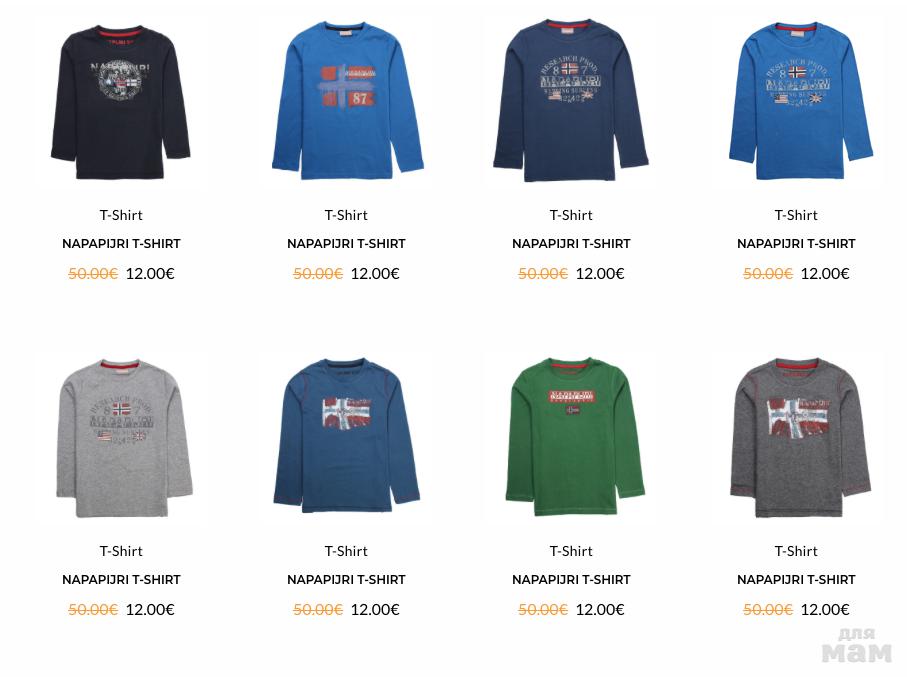Open the bright blue Research Prod shirt image
907x677 pixels.
[801, 101]
